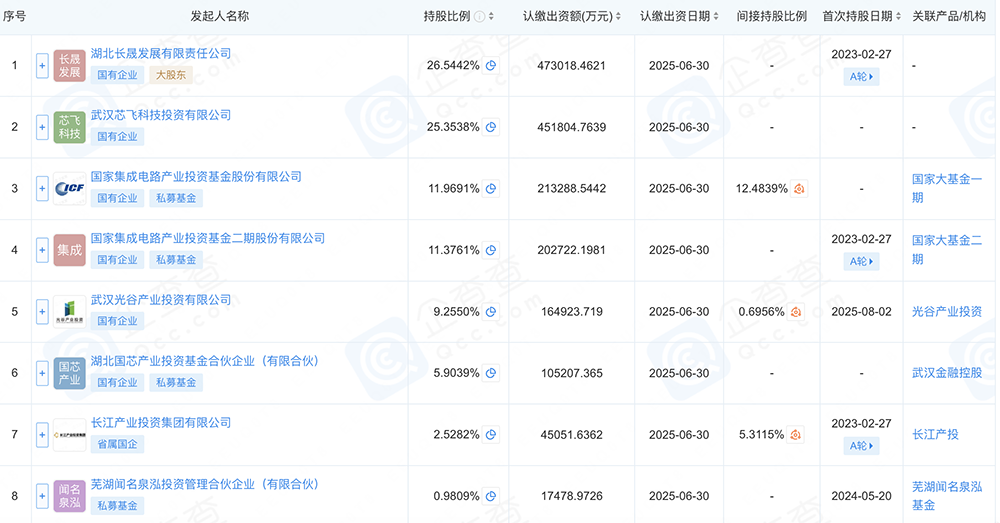
Task: Open 长江产业投资集团有限公司 company link
Action: 161,423
